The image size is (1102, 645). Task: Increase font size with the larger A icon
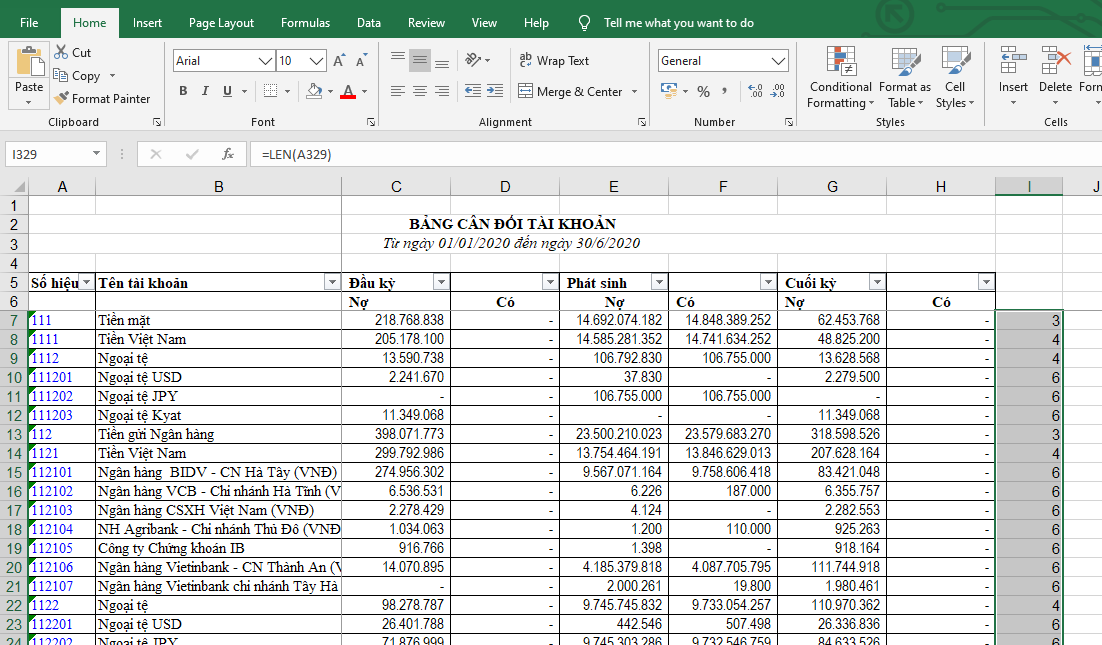pyautogui.click(x=339, y=61)
